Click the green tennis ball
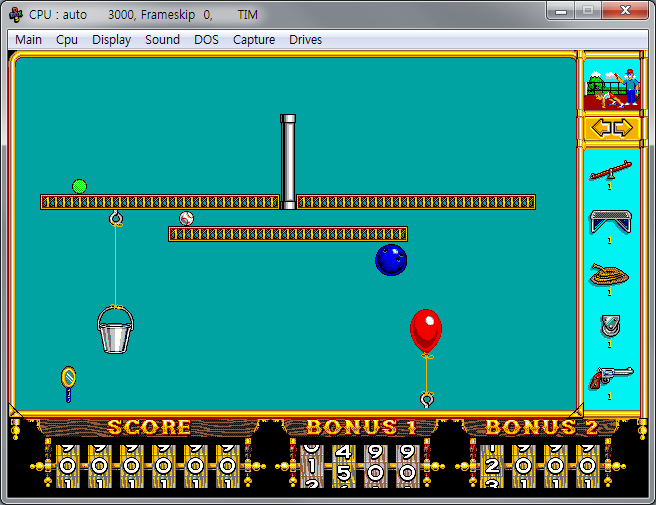 [x=79, y=186]
